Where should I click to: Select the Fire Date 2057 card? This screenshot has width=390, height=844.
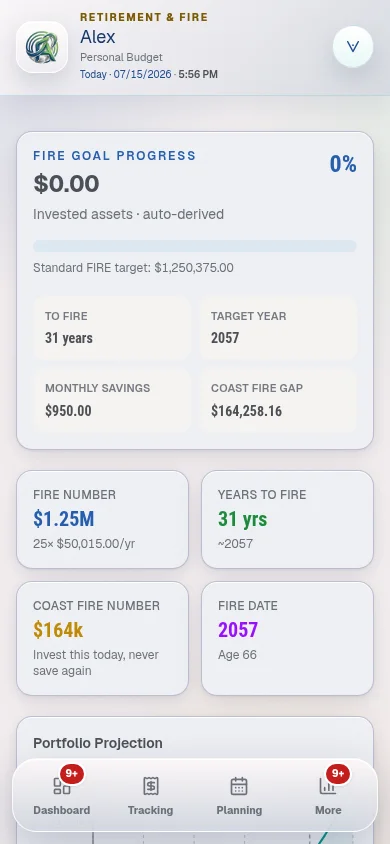click(x=287, y=638)
